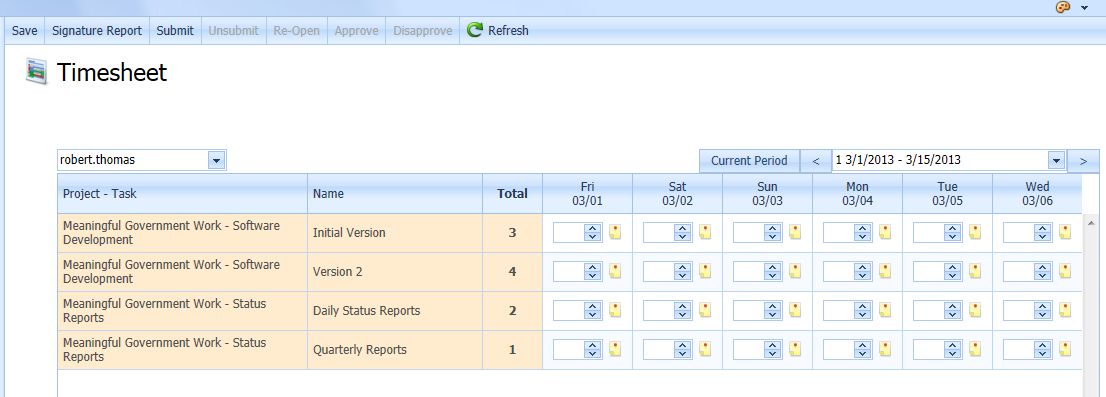Screen dimensions: 1106x397
Task: Open note for Version 2 on Sun 03/03
Action: click(795, 271)
